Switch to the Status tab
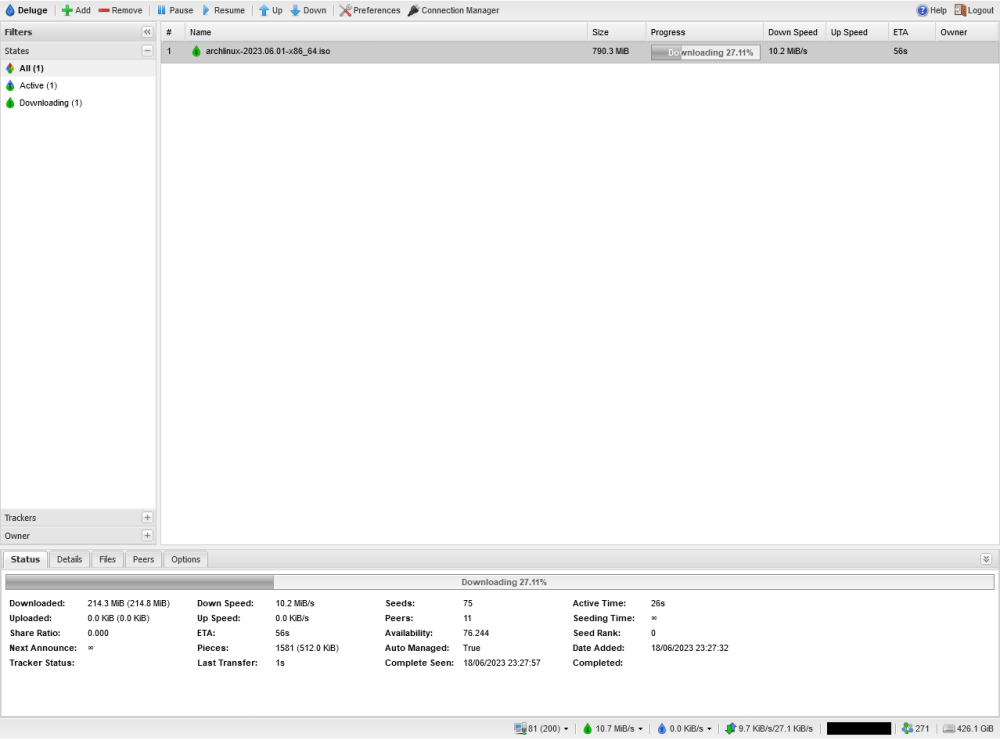The height and width of the screenshot is (741, 1000). pyautogui.click(x=26, y=559)
